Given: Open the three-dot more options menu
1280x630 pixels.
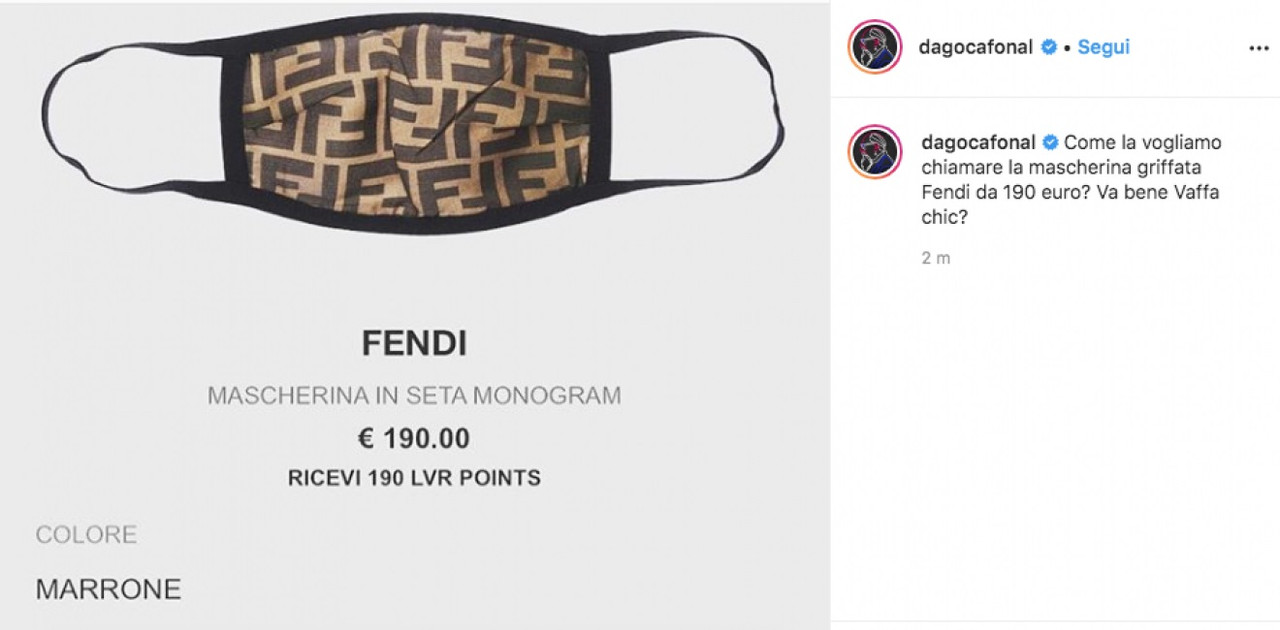Looking at the screenshot, I should pos(1258,48).
